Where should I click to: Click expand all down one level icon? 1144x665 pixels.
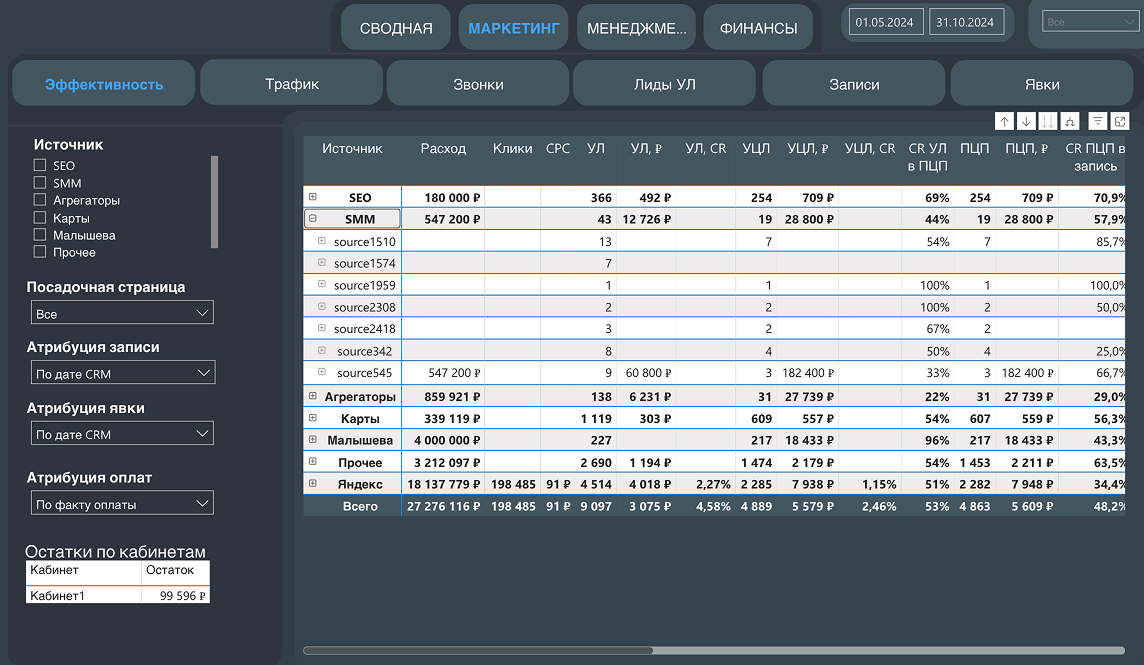(1069, 121)
